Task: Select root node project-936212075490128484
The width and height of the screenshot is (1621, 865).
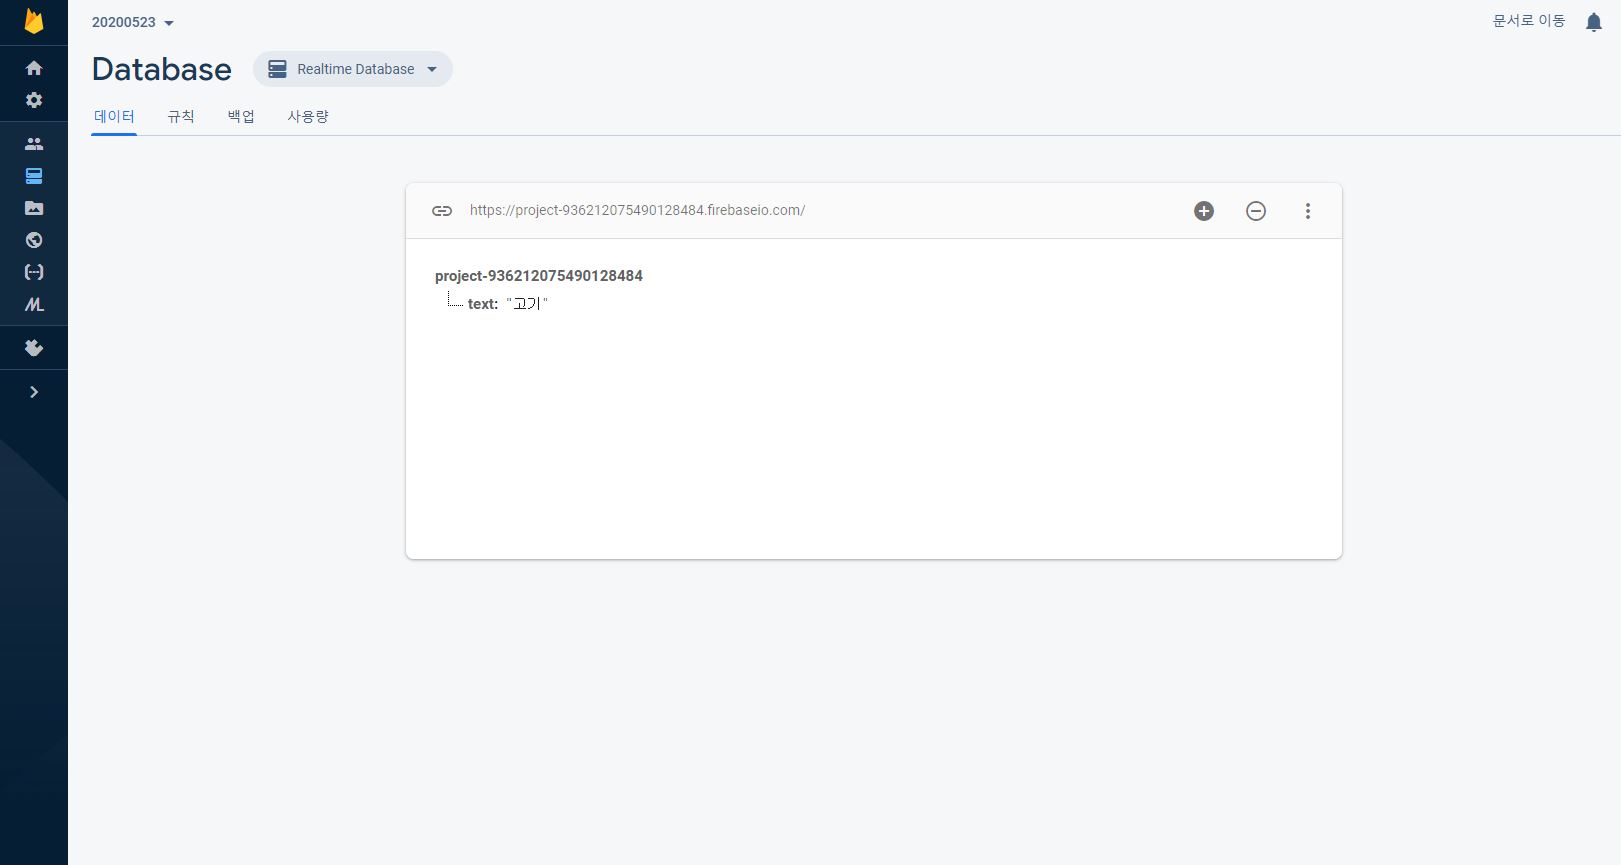Action: coord(539,276)
